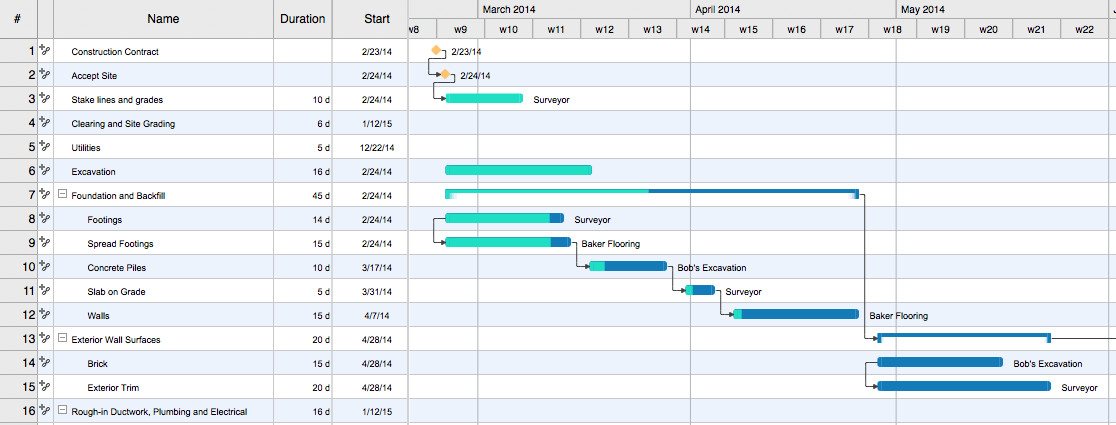The height and width of the screenshot is (425, 1116).
Task: Click the Brick task Gantt bar
Action: [940, 362]
